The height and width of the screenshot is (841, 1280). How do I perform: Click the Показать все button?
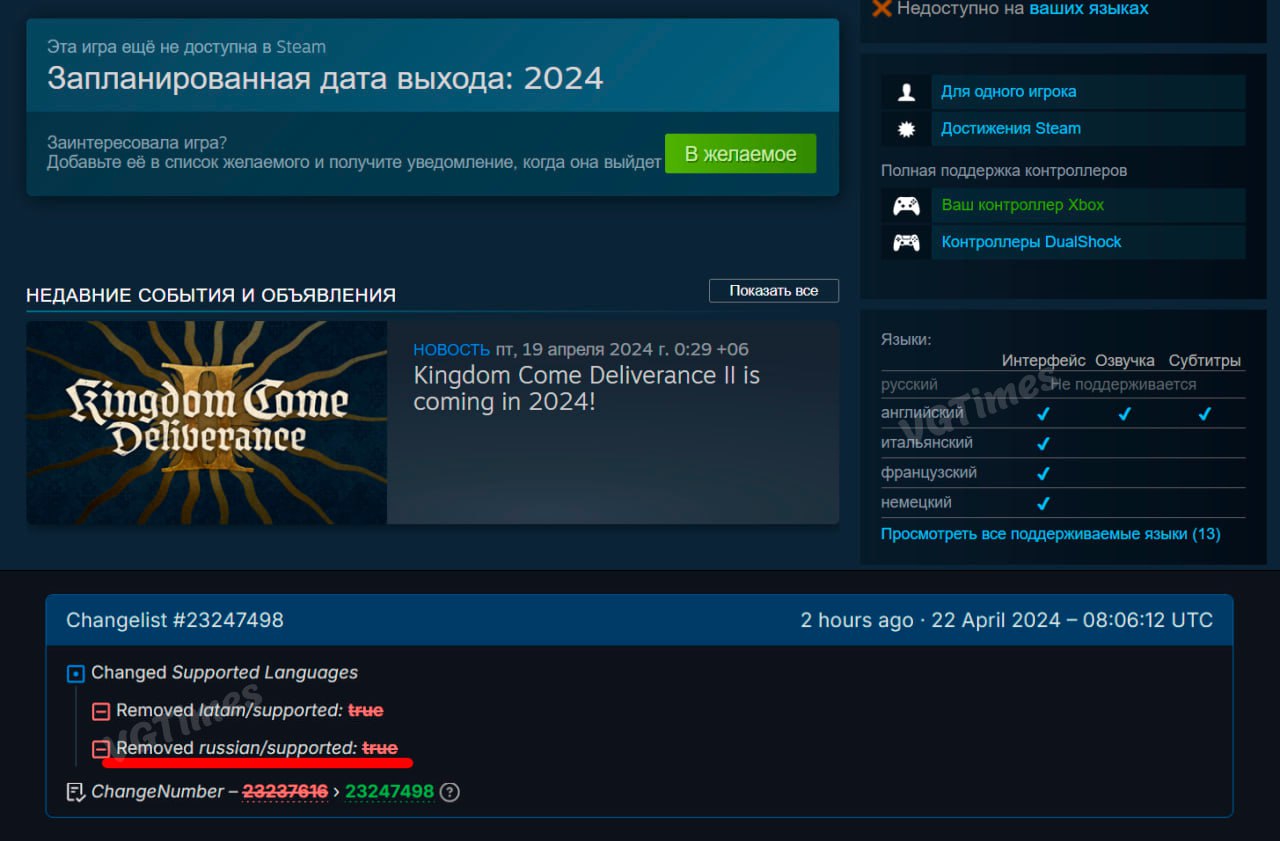[x=773, y=291]
